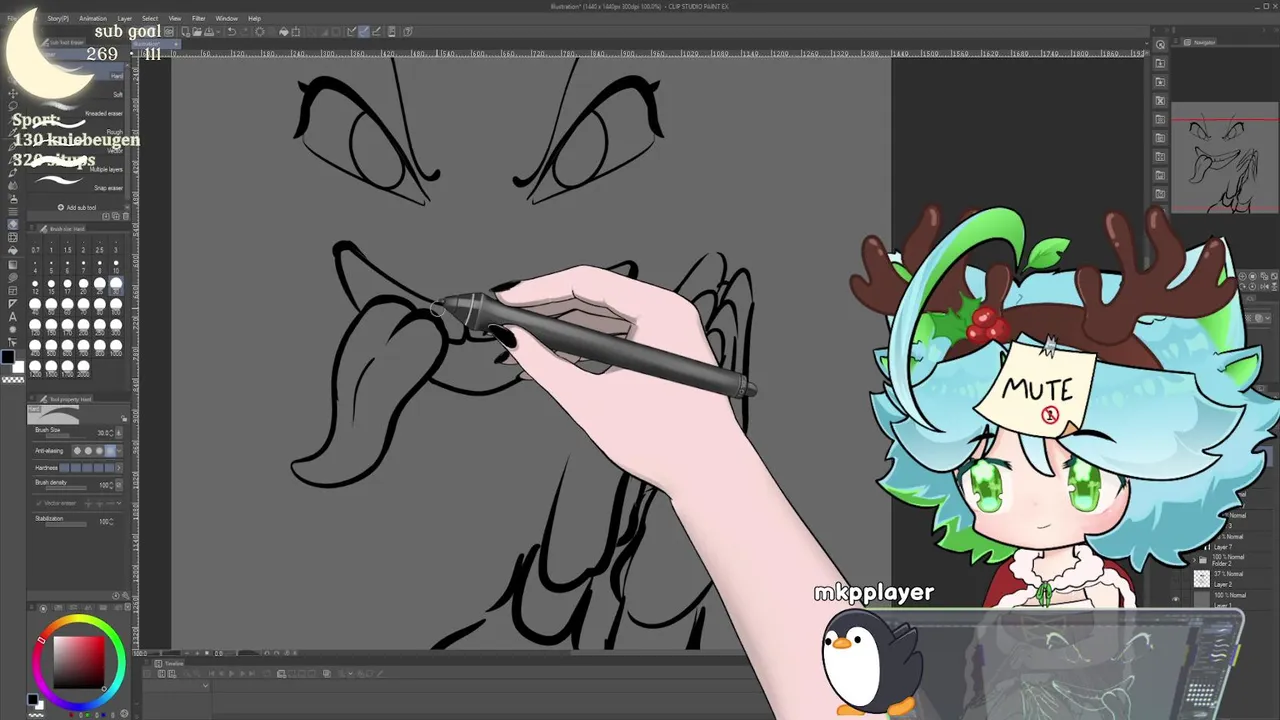Click the Clear (sun-shaped) toolbar icon
The image size is (1280, 720).
pyautogui.click(x=259, y=32)
